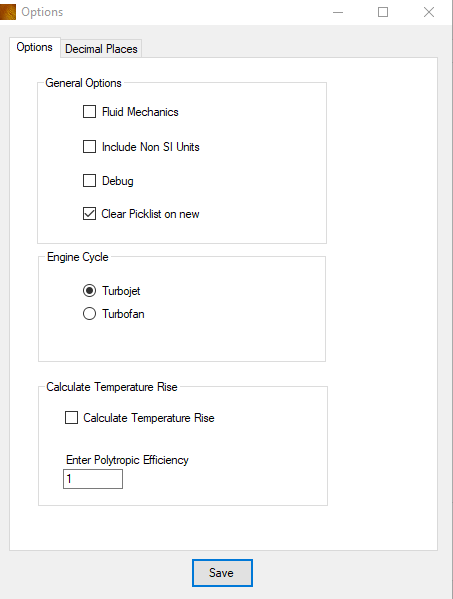Screen dimensions: 453x599
Task: Click the Clear Picklist on new label
Action: pyautogui.click(x=150, y=214)
